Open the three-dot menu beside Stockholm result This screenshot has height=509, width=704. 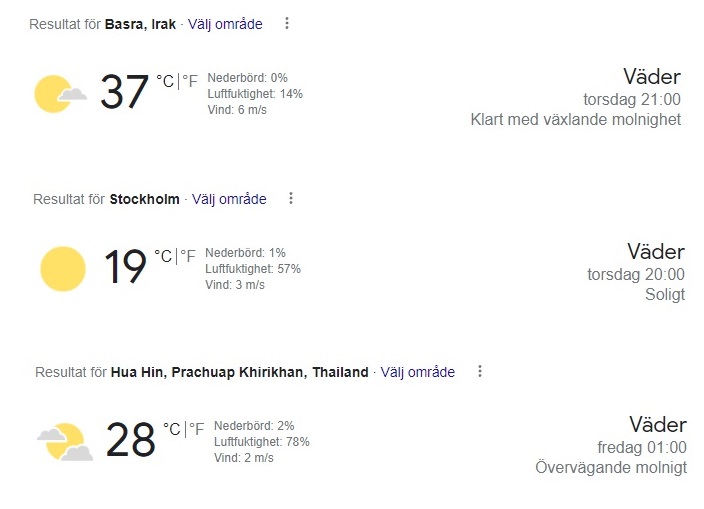[291, 198]
